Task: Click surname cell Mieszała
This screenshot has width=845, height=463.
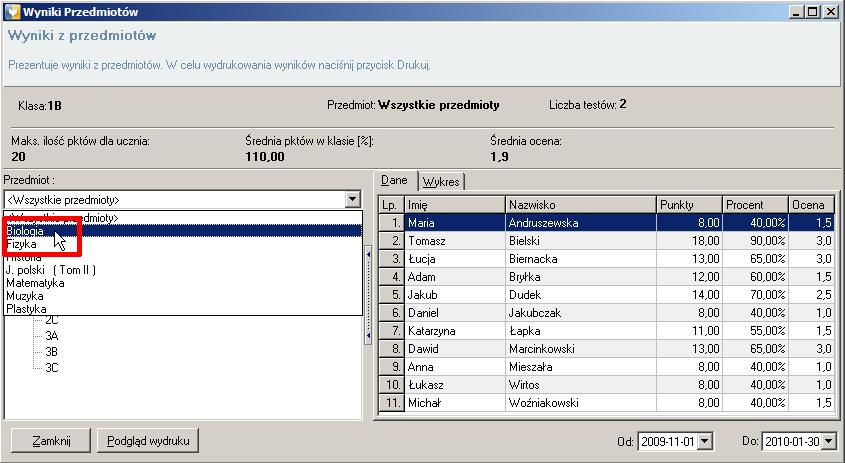Action: point(581,367)
